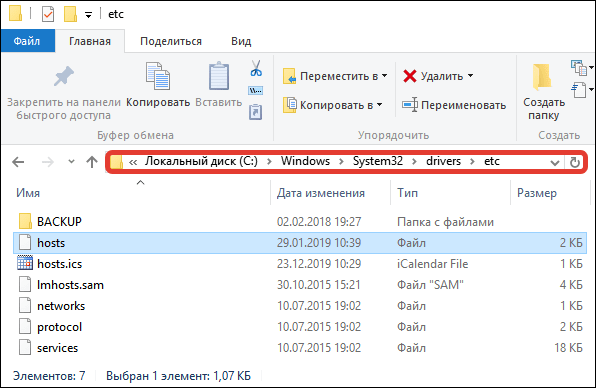596x388 pixels.
Task: Open the Файл menu tab
Action: pos(27,41)
